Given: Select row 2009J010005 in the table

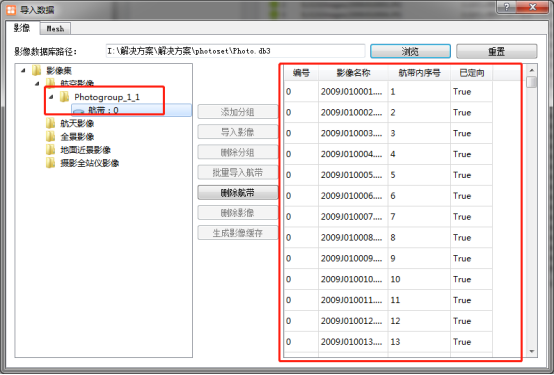Looking at the screenshot, I should click(x=388, y=175).
